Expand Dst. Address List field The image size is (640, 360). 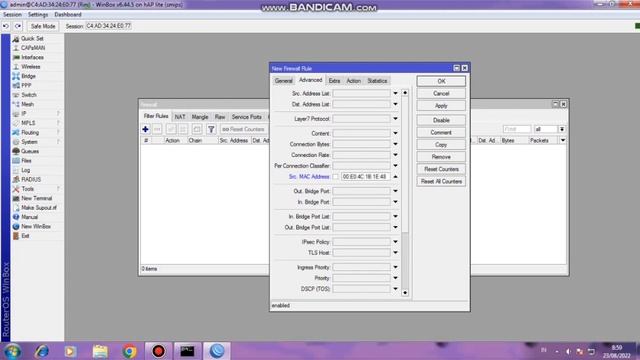pos(395,104)
